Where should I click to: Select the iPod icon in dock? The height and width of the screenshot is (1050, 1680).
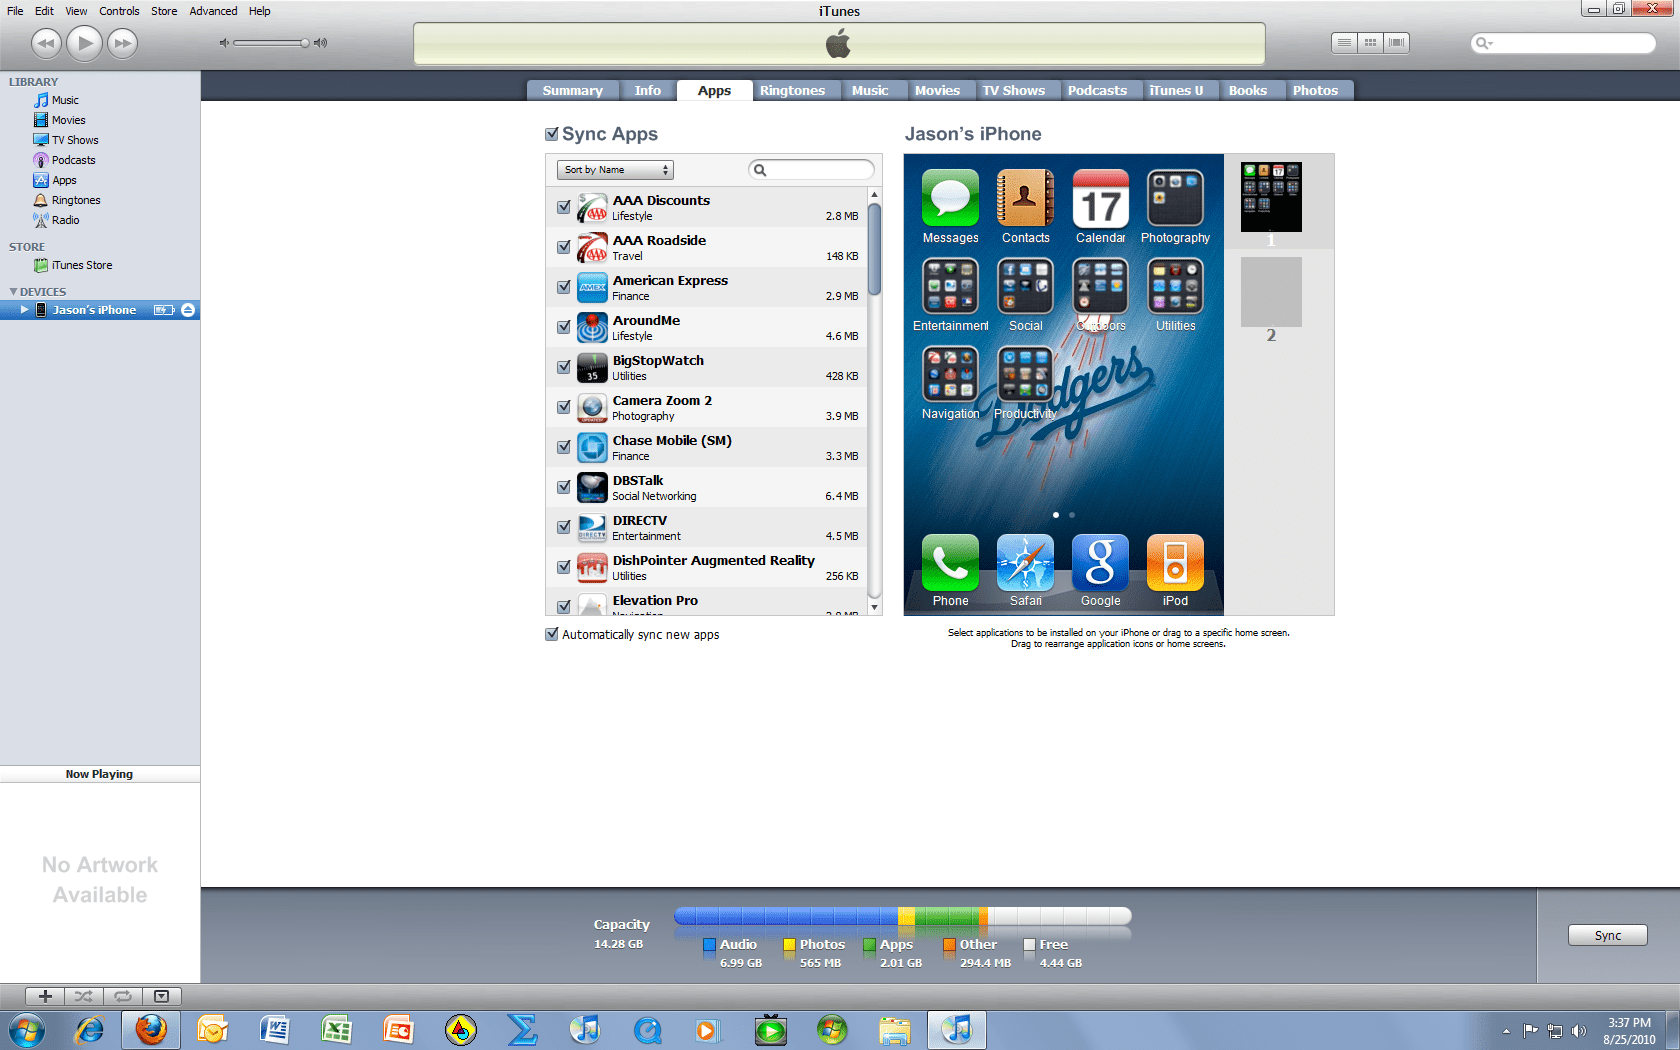(1175, 562)
